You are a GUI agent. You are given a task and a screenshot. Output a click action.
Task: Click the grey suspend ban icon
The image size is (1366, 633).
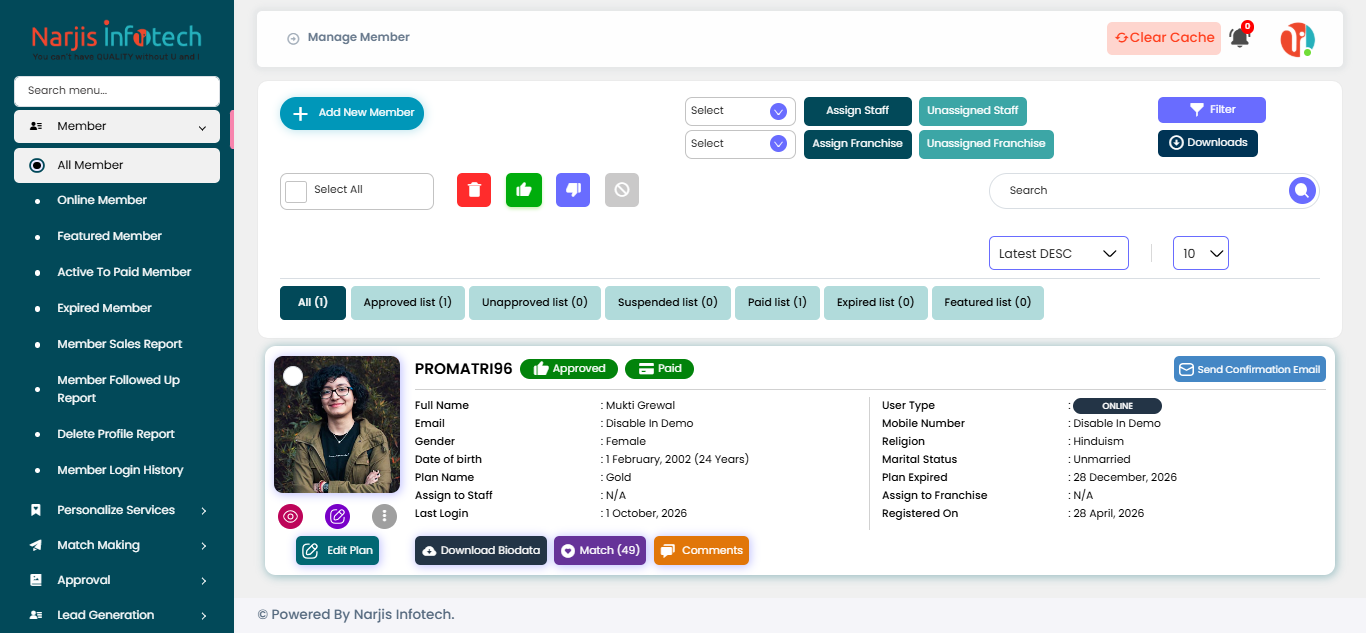click(x=622, y=190)
